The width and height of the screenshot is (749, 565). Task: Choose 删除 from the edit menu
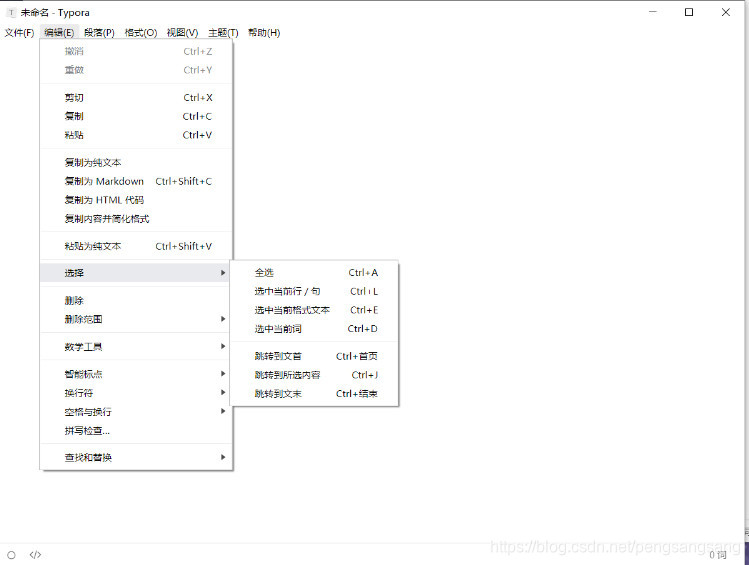tap(137, 300)
